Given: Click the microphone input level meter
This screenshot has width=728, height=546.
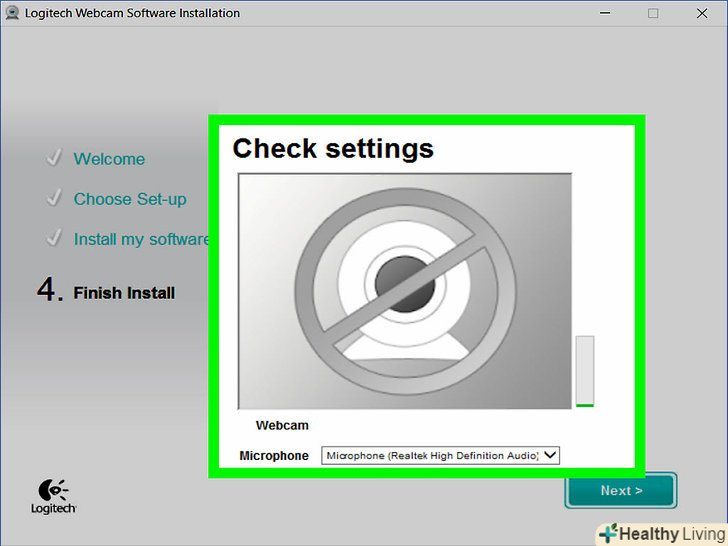Looking at the screenshot, I should click(584, 371).
